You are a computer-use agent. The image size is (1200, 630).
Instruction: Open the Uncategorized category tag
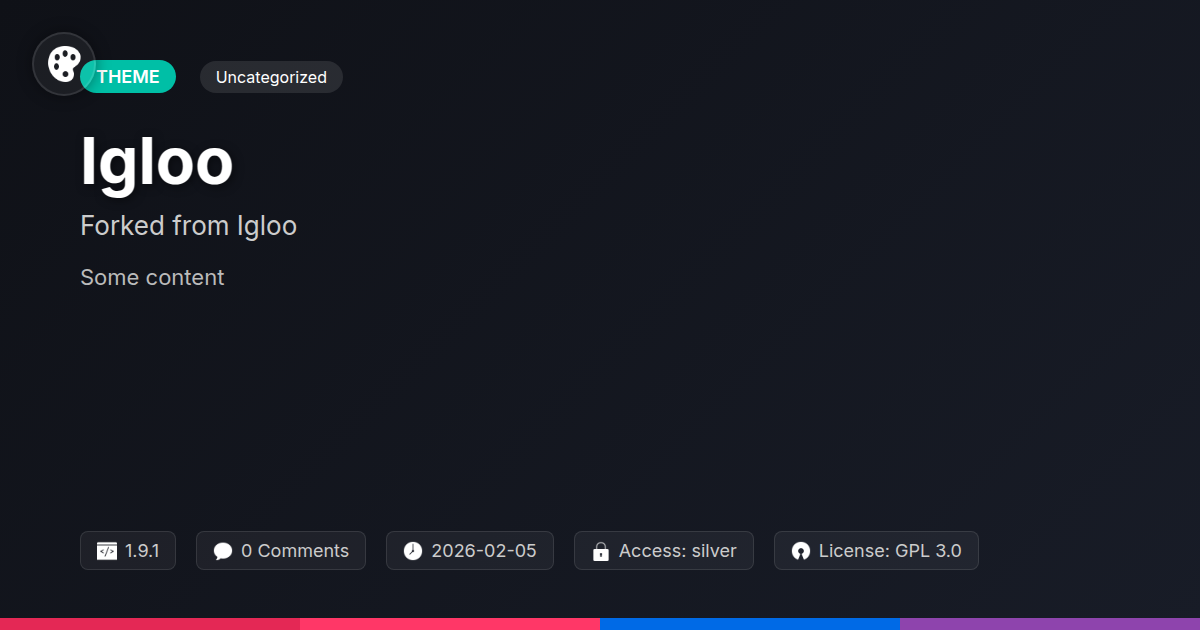(271, 77)
